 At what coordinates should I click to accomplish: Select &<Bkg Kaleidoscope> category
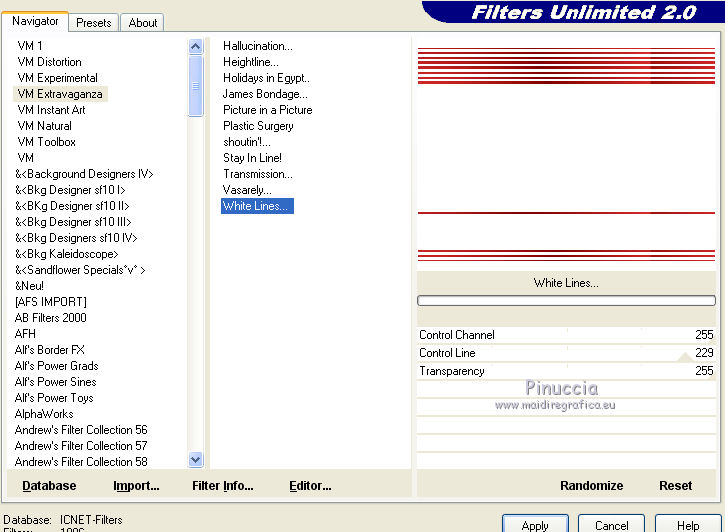pos(67,254)
